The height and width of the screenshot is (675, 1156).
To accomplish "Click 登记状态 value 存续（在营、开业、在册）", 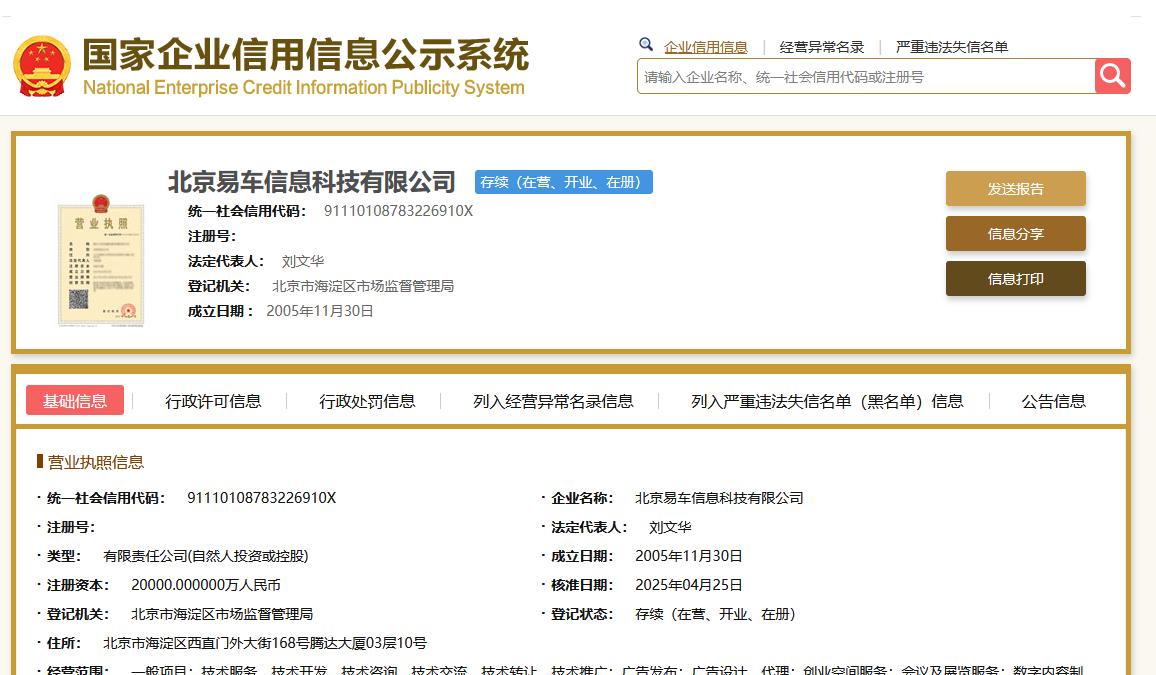I will (715, 614).
